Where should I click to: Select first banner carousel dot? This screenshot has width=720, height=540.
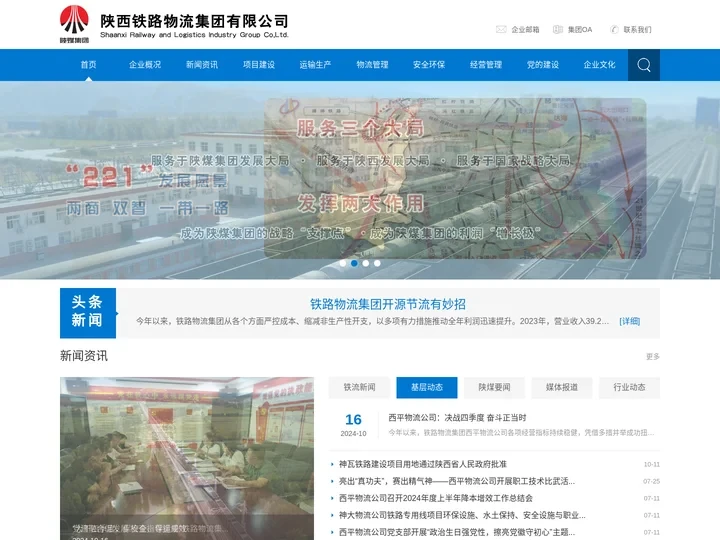pos(343,263)
